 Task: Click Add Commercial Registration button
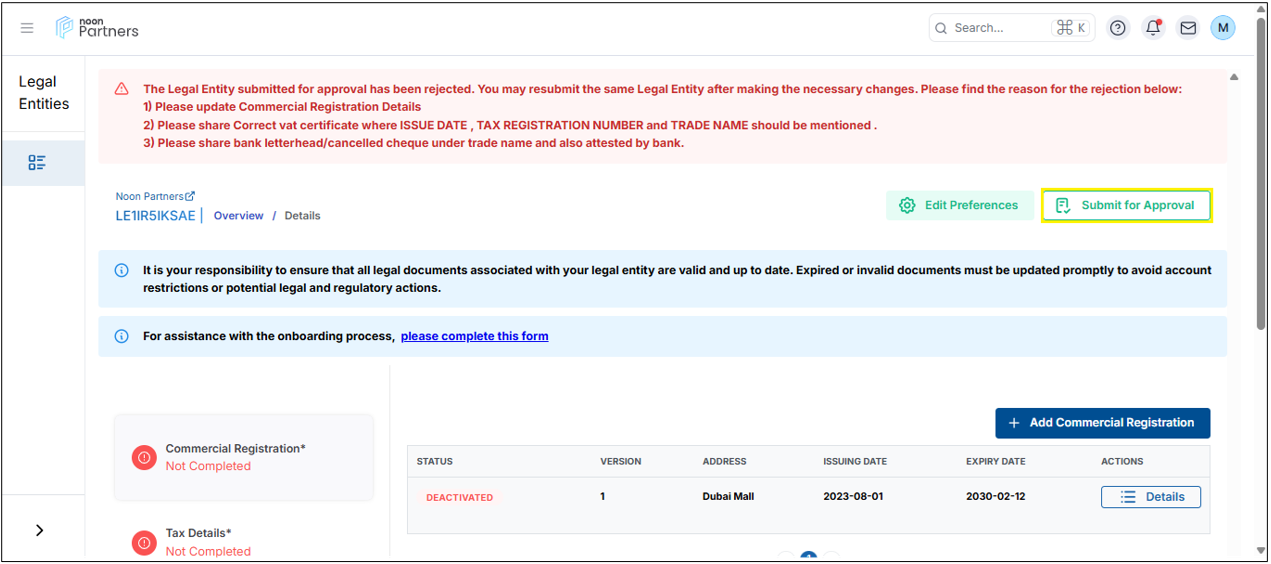point(1102,423)
